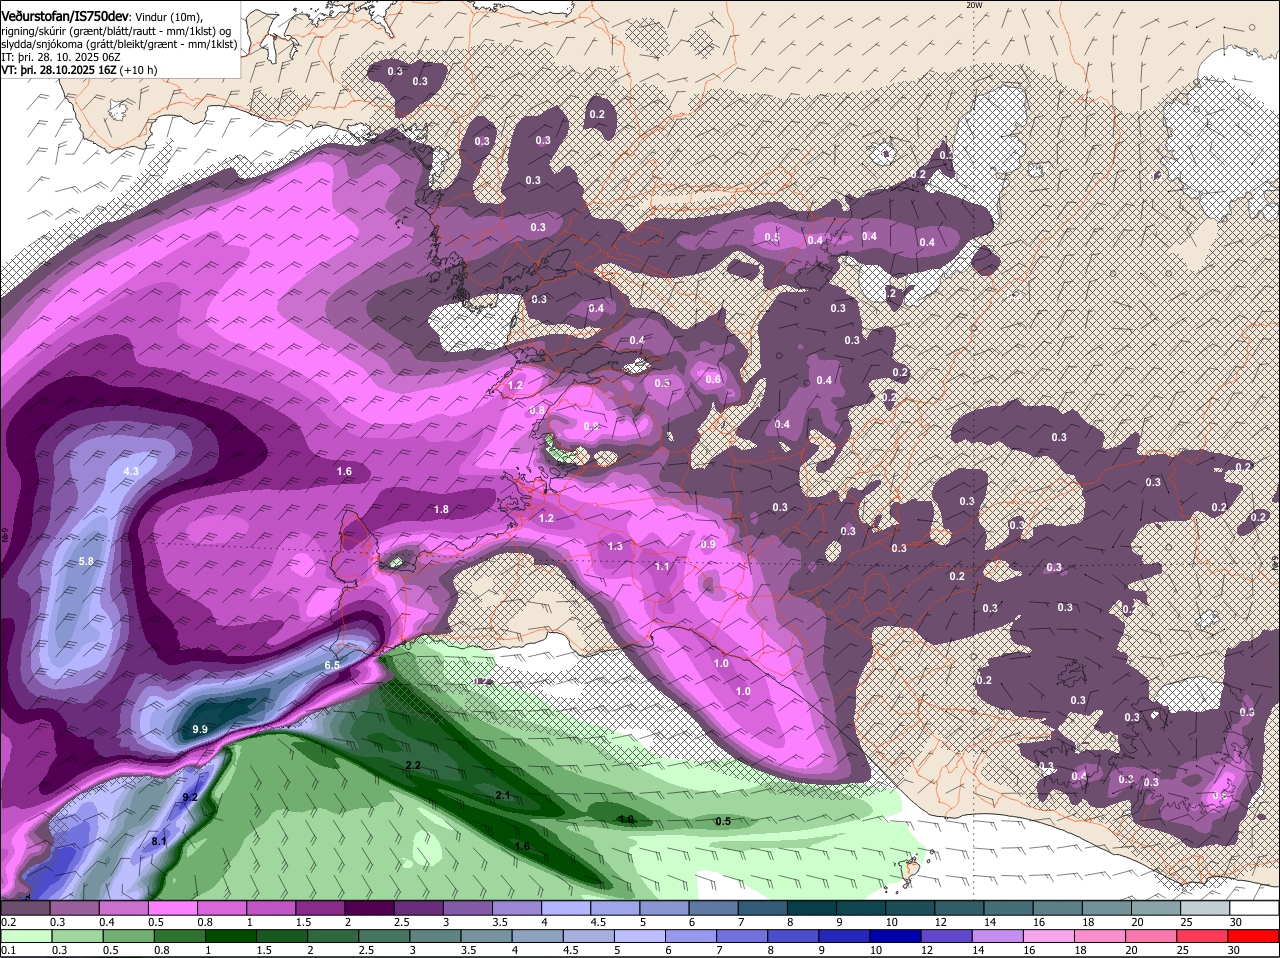Click the 0.1 label in the lower legend
The image size is (1280, 958).
coord(9,950)
